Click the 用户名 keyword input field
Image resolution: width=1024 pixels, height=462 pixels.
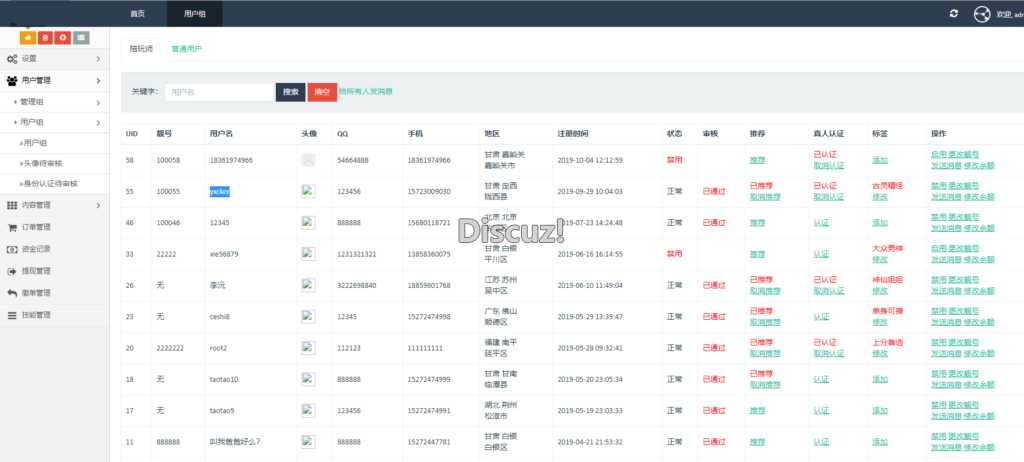click(x=219, y=92)
